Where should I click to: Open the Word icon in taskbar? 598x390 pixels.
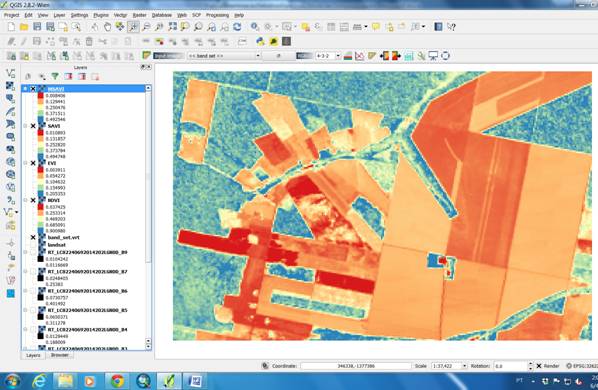[195, 381]
